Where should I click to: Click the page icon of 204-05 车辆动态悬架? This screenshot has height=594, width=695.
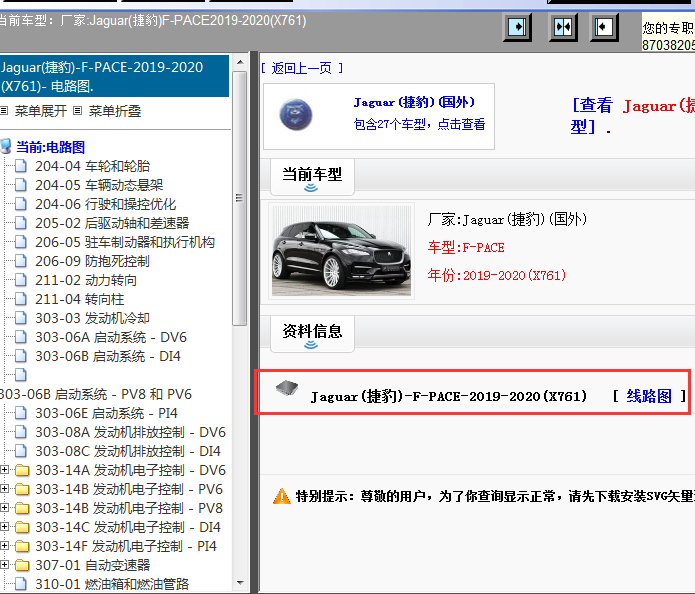(x=20, y=185)
